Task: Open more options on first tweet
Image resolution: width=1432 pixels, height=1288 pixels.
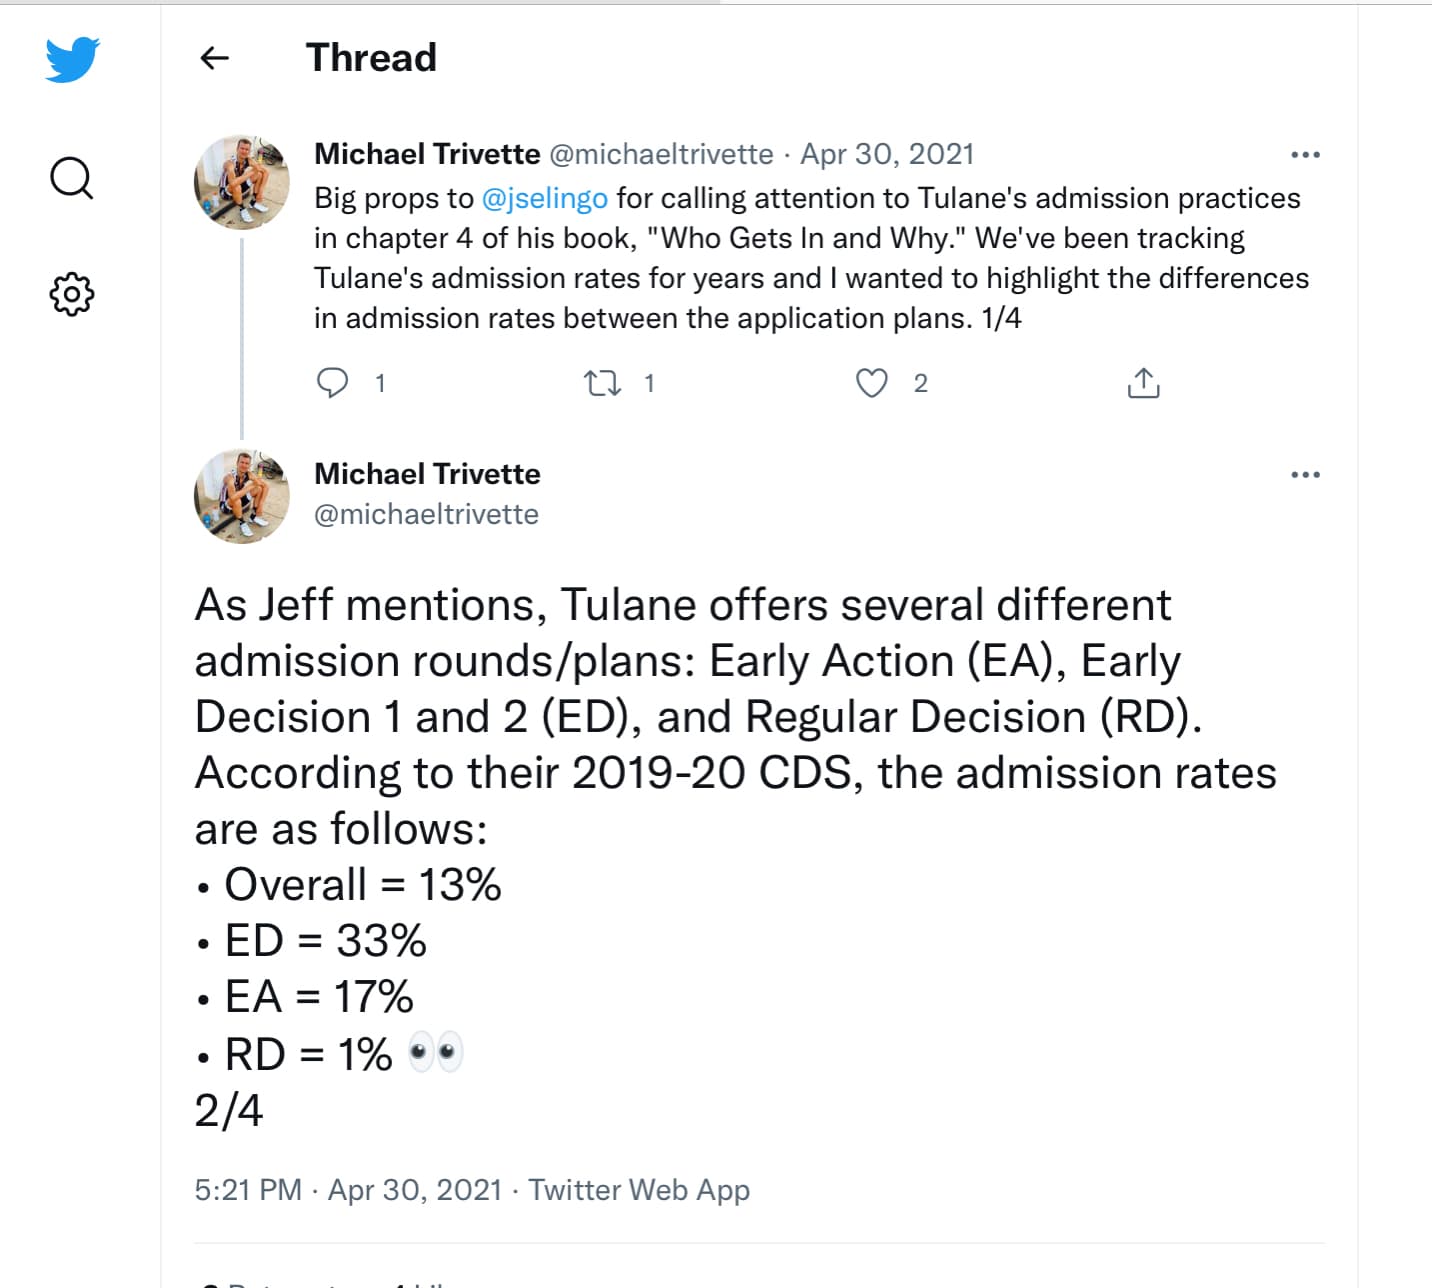Action: pyautogui.click(x=1305, y=155)
